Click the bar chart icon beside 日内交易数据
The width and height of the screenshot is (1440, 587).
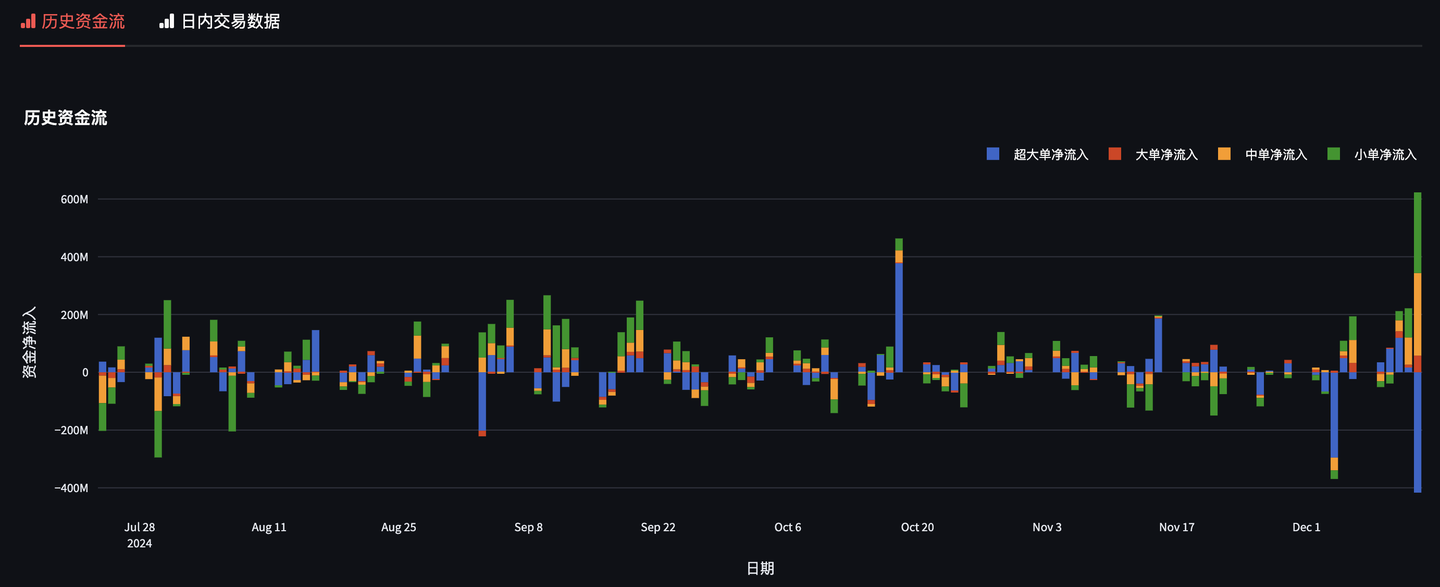(167, 21)
